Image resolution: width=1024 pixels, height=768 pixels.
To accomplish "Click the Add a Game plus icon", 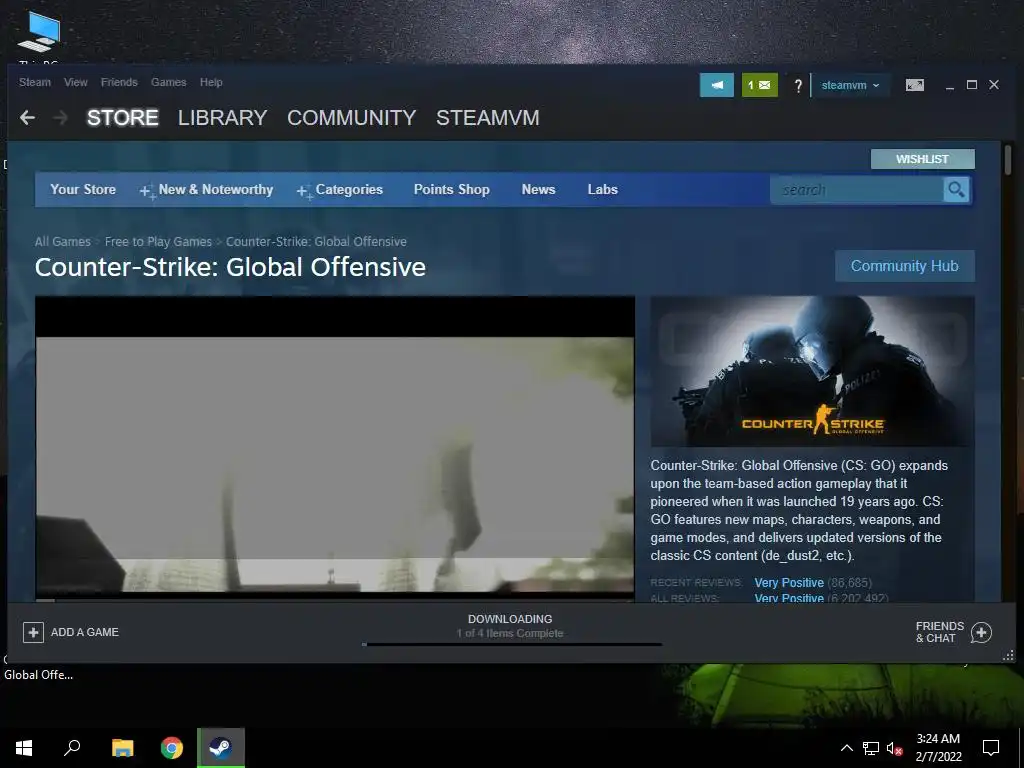I will click(x=33, y=632).
